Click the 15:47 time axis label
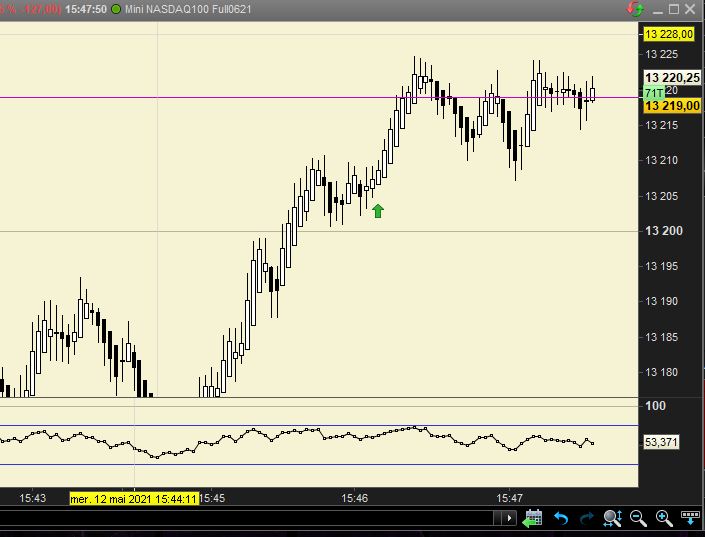Image resolution: width=705 pixels, height=537 pixels. click(x=509, y=498)
